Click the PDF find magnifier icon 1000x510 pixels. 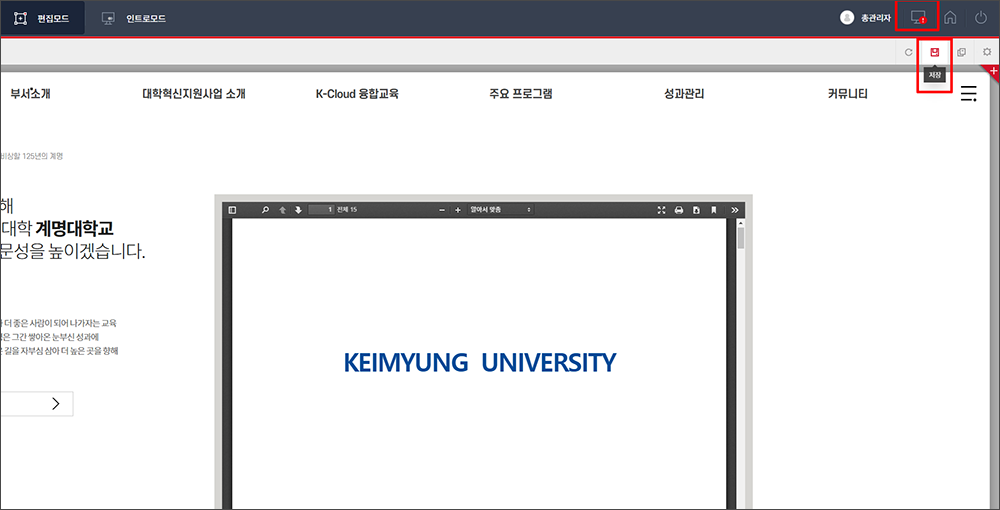(265, 210)
